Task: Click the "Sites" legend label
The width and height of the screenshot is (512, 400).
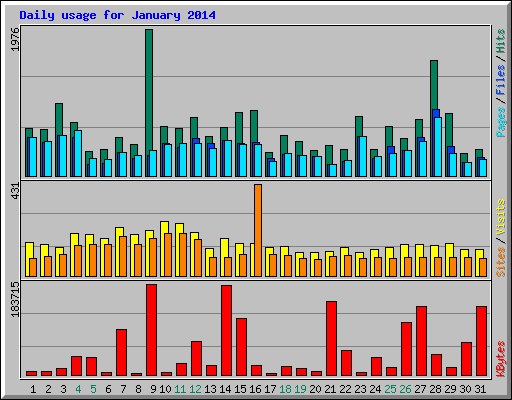Action: pos(501,262)
